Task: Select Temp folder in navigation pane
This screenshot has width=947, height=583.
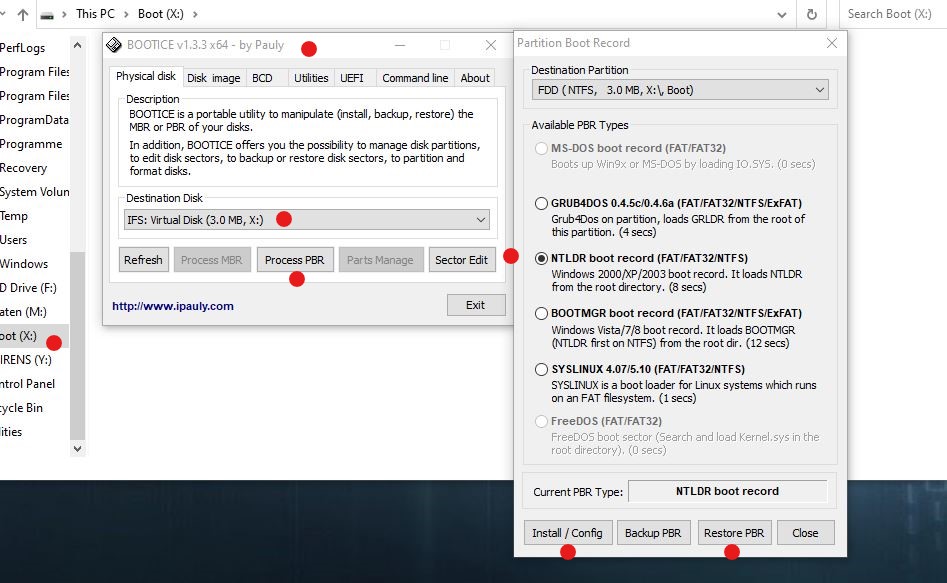Action: pos(14,216)
